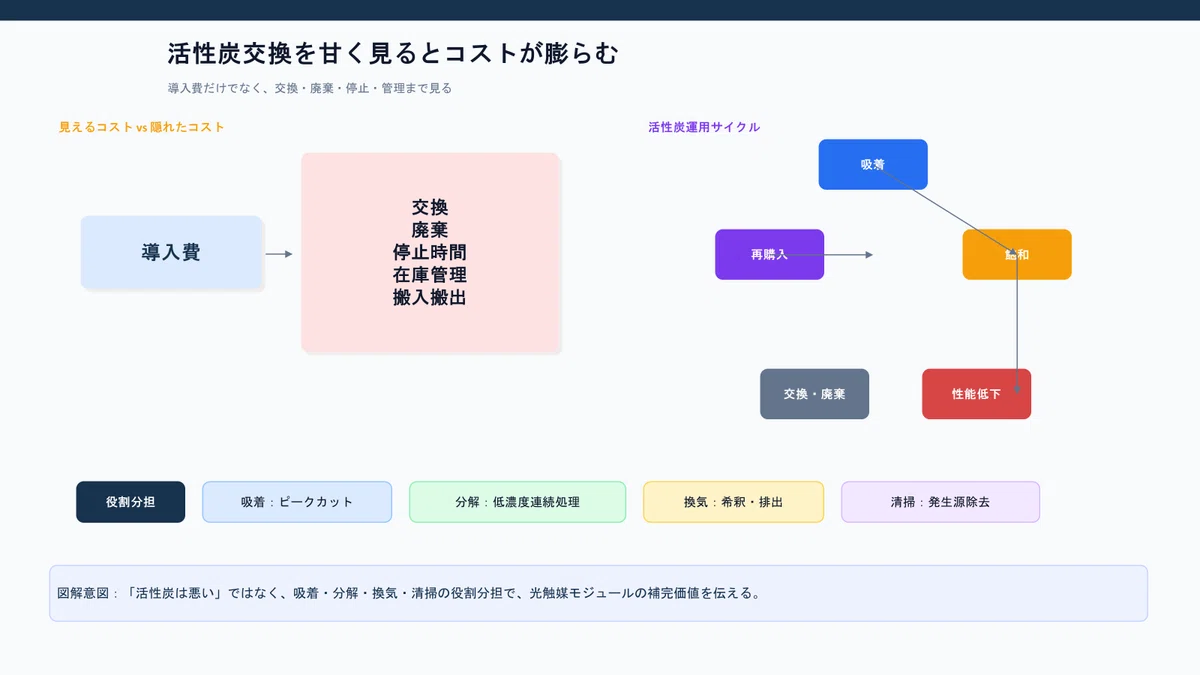The width and height of the screenshot is (1200, 675).
Task: Click the 搬入搬出 line in pink box
Action: (x=430, y=297)
